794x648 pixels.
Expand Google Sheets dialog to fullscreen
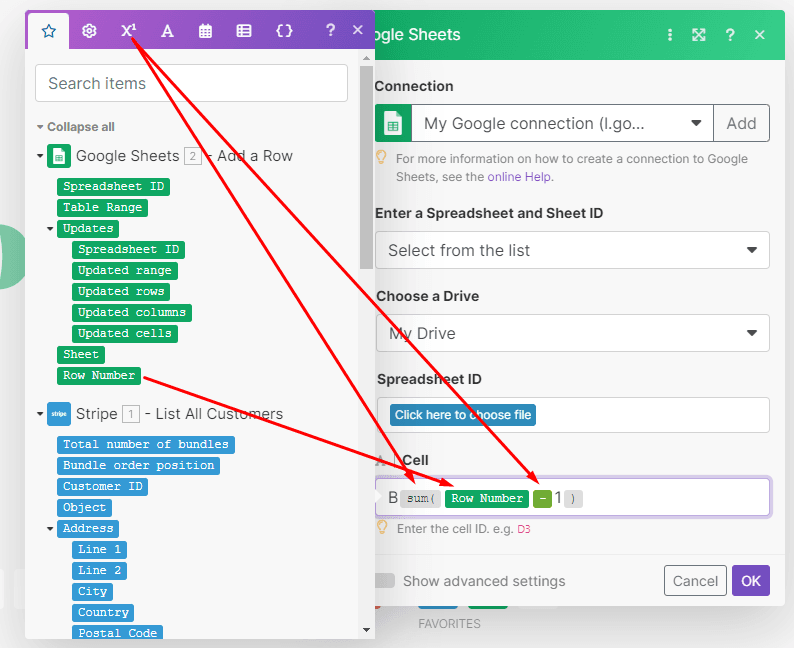tap(699, 35)
